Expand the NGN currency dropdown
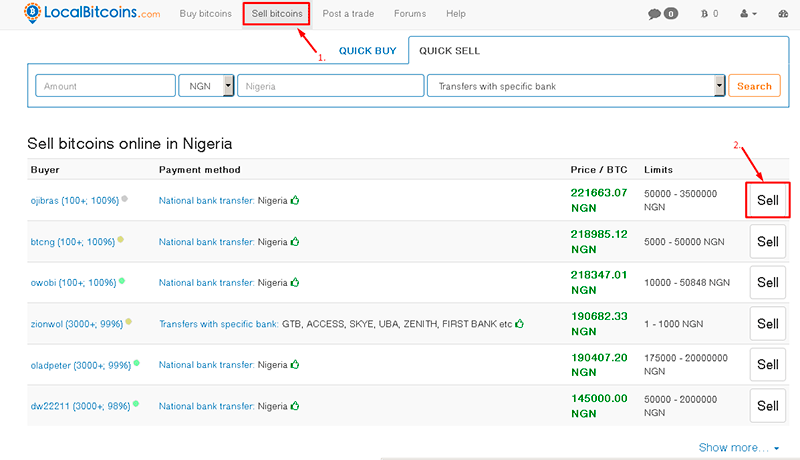Screen dimensions: 800x460 click(206, 86)
